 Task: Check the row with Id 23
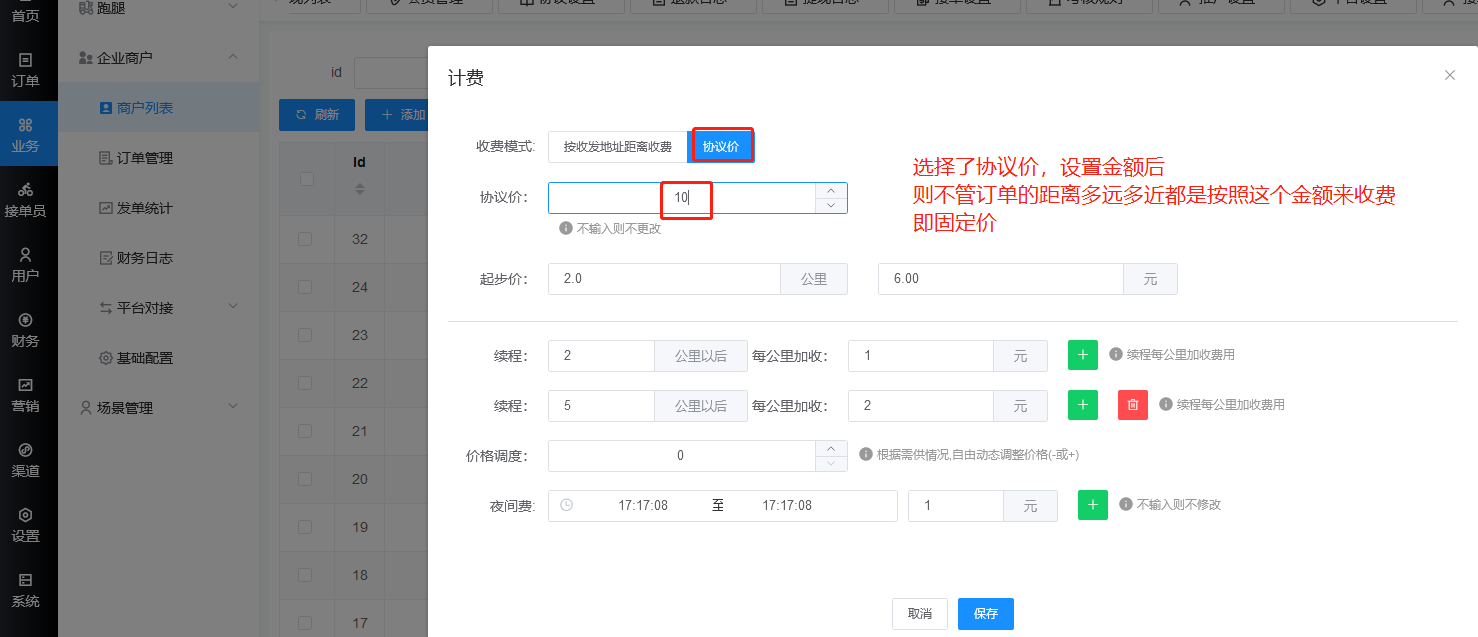click(305, 335)
